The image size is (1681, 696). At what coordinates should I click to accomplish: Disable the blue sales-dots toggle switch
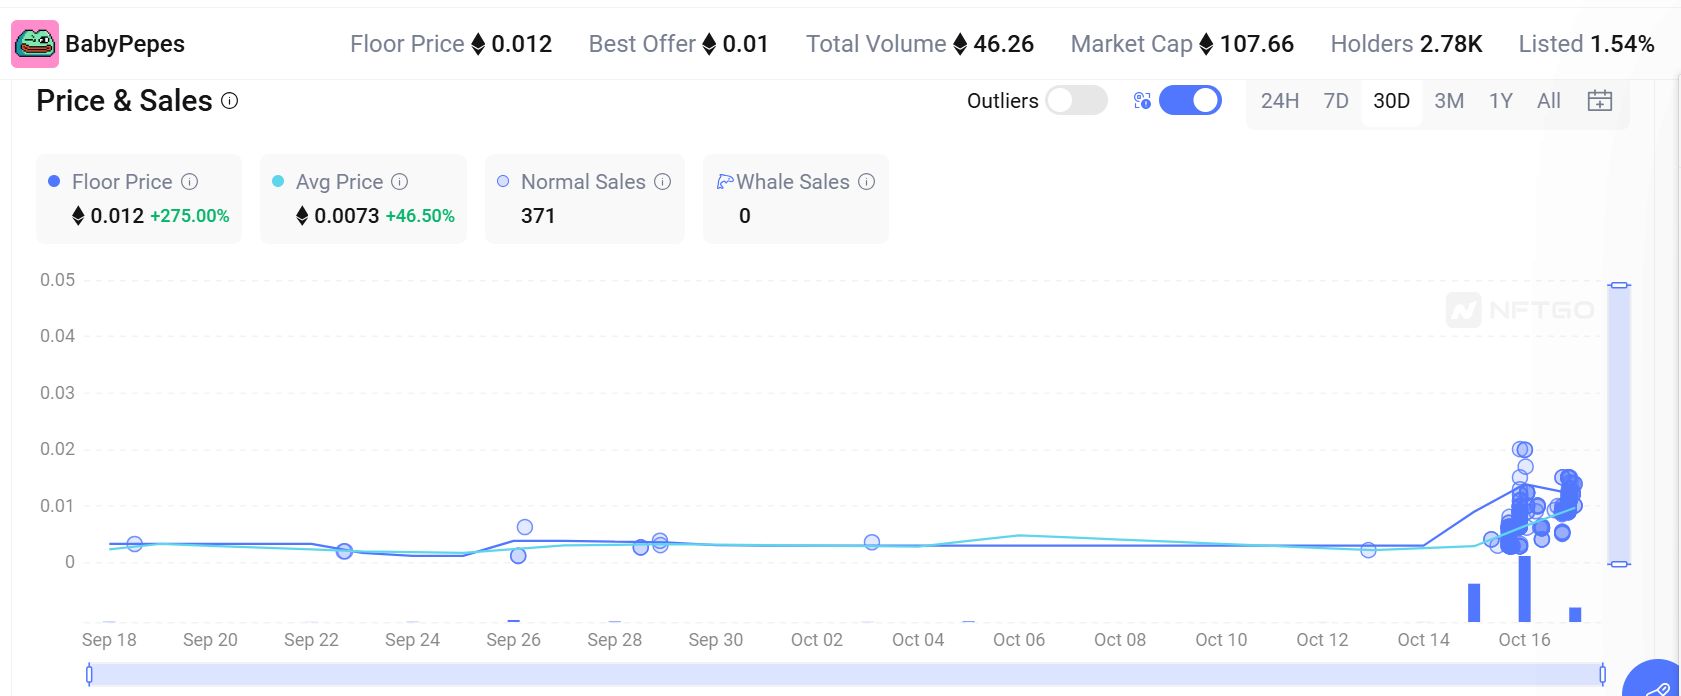coord(1190,101)
